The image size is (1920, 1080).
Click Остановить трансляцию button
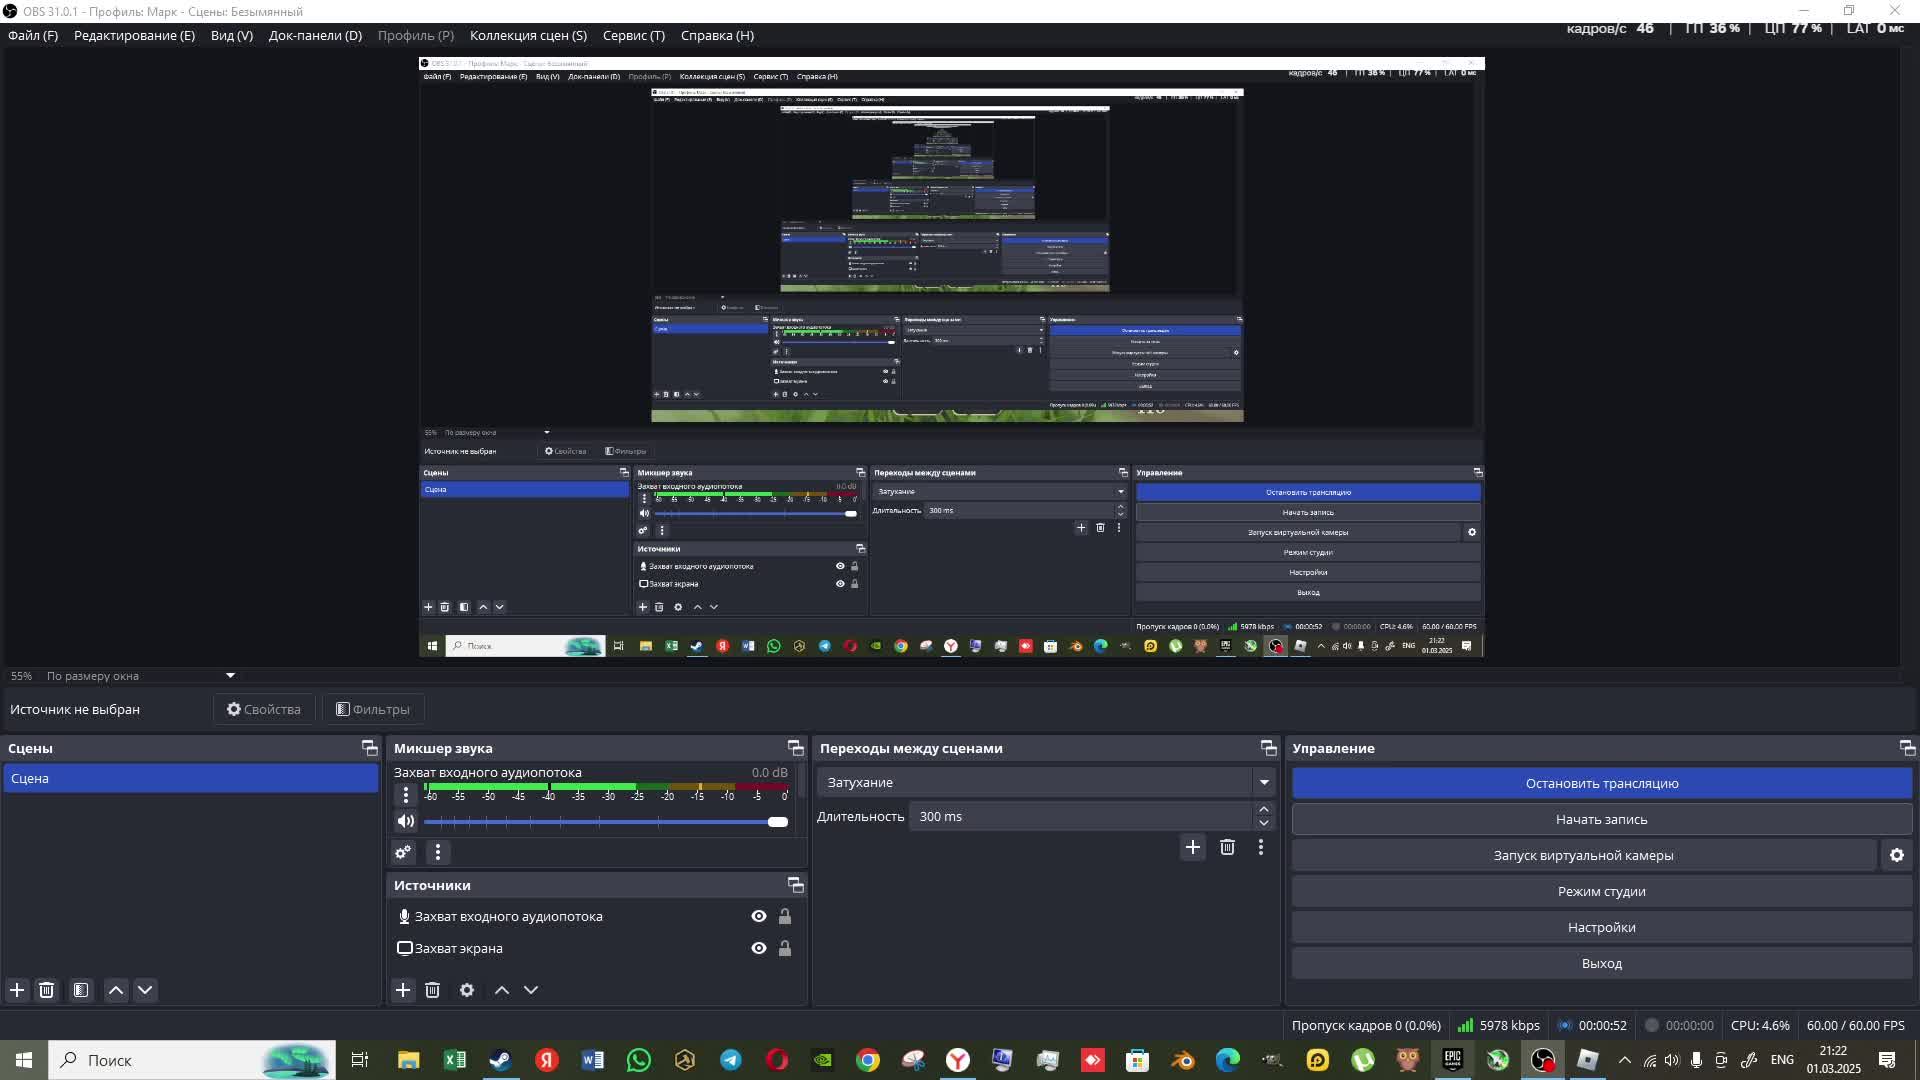(x=1601, y=783)
